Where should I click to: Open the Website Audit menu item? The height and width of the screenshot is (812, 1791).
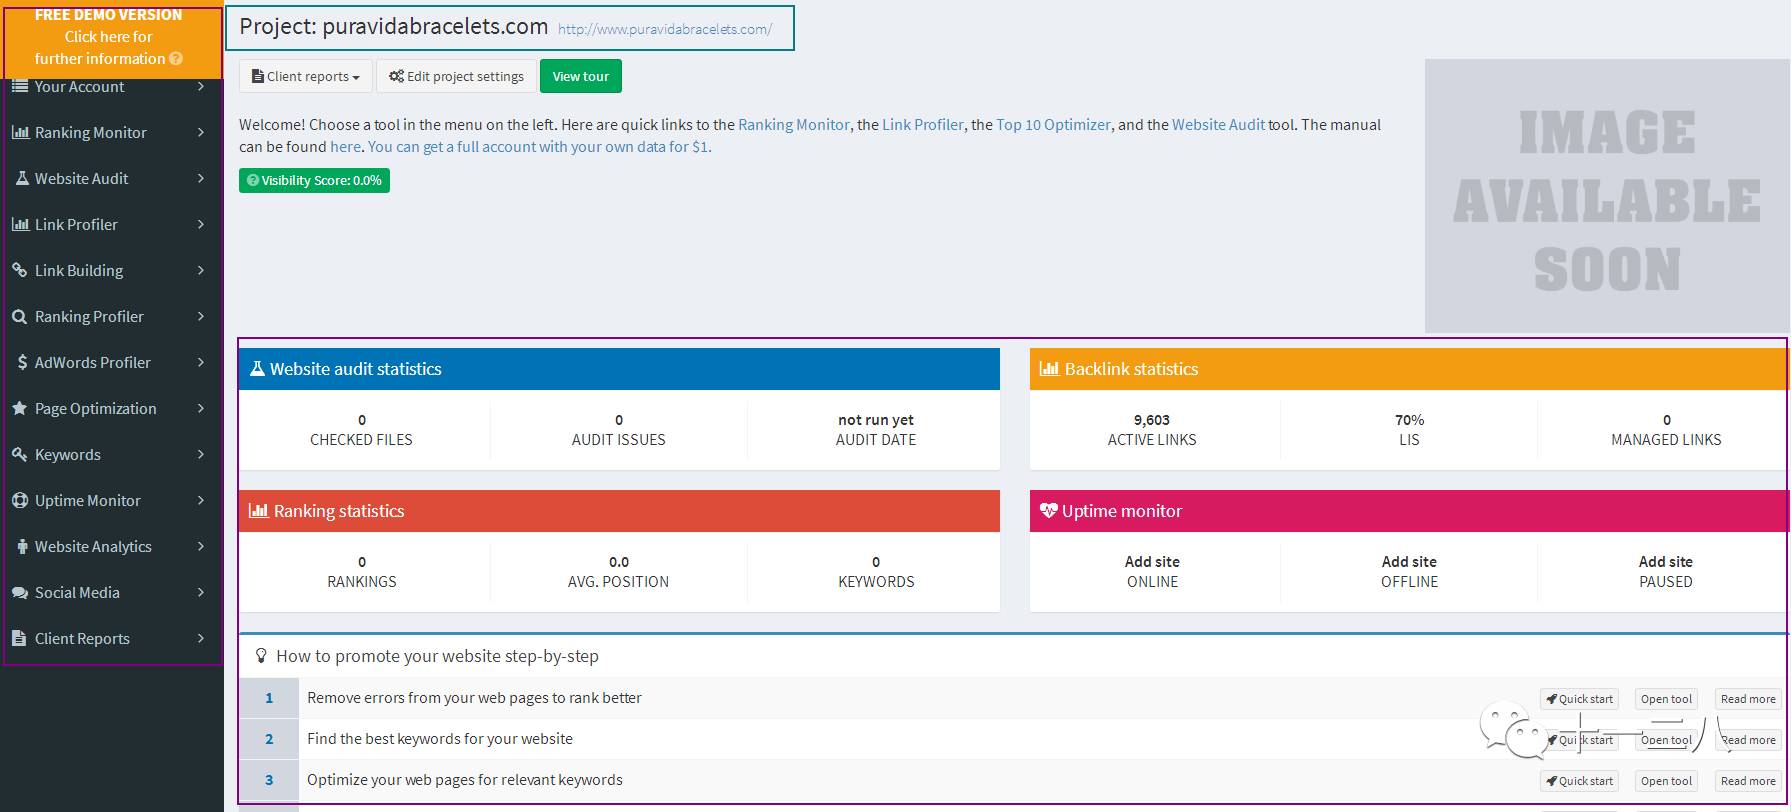pyautogui.click(x=112, y=178)
